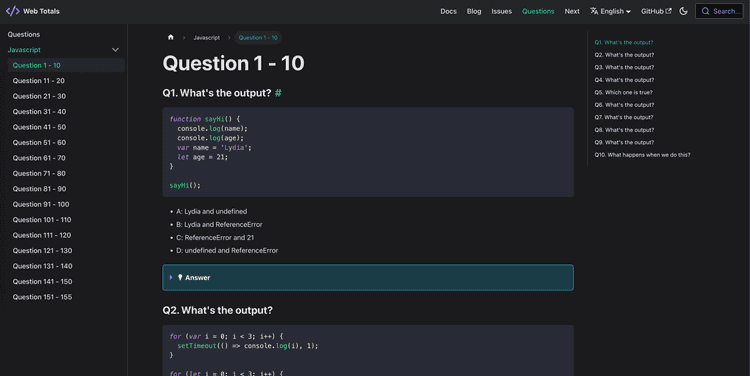Open the GitHub link
Viewport: 750px width, 376px height.
[656, 11]
